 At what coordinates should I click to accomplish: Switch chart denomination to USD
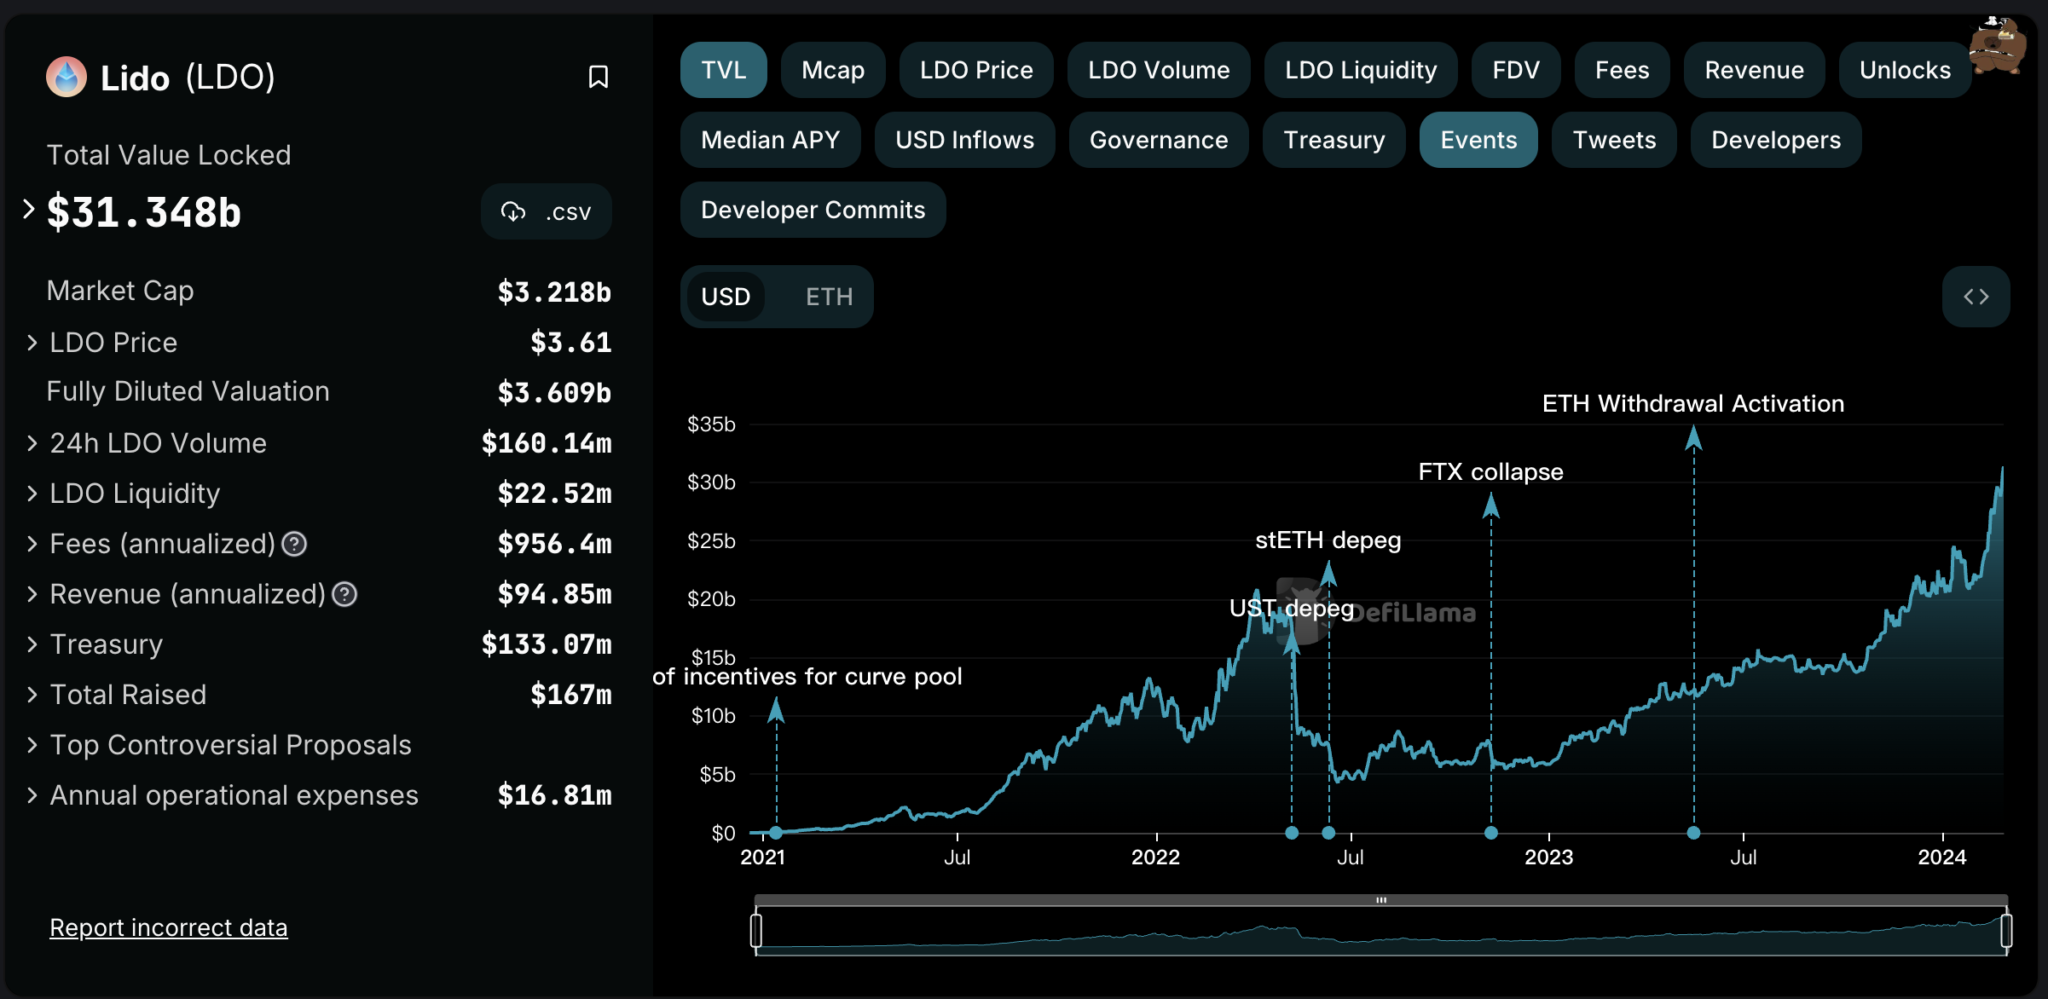(x=726, y=297)
